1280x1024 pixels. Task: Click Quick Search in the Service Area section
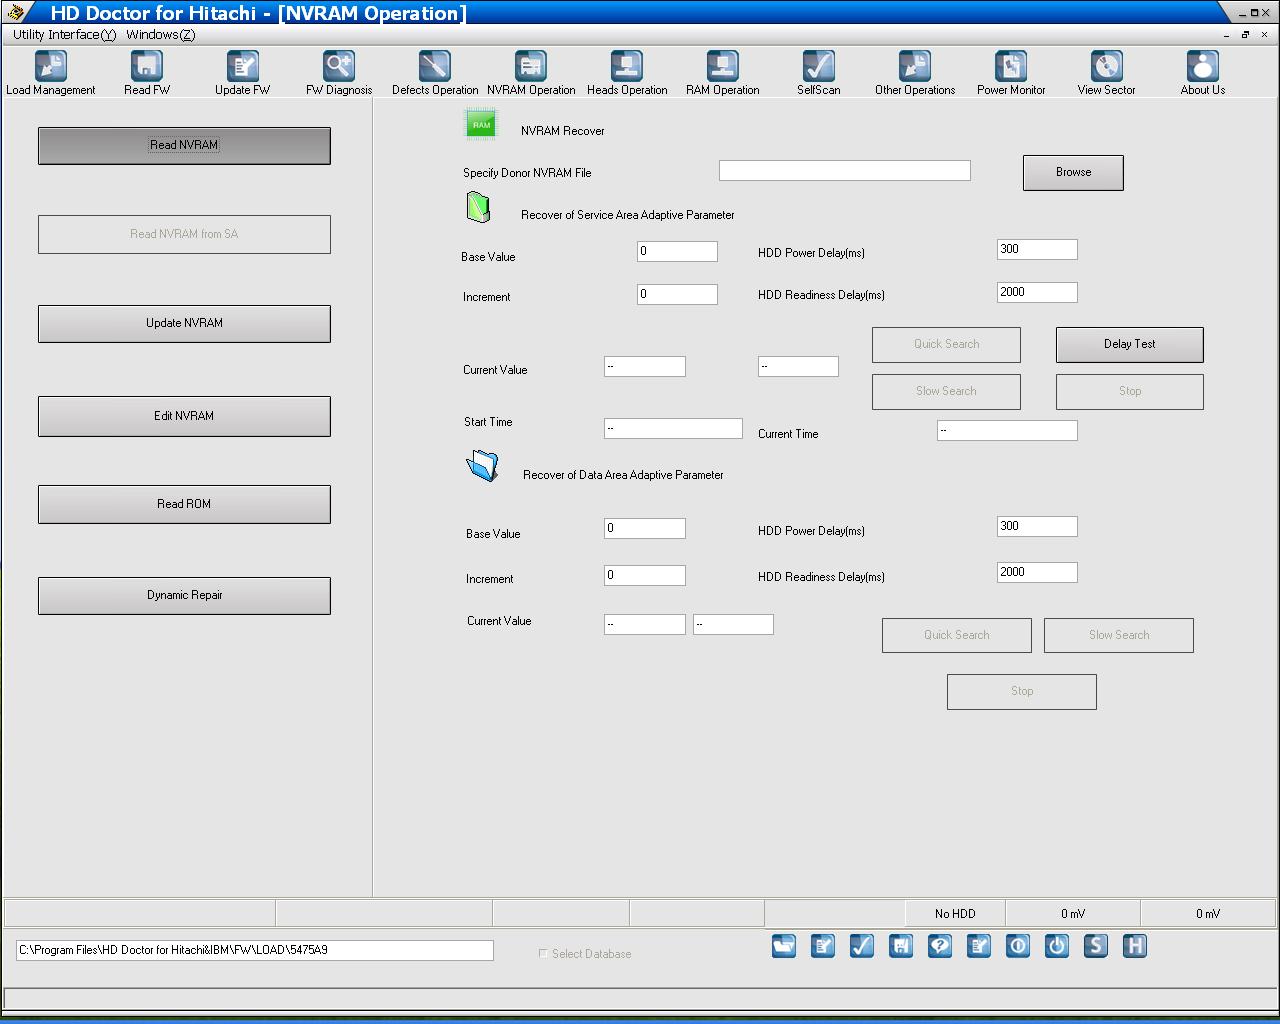pos(946,344)
